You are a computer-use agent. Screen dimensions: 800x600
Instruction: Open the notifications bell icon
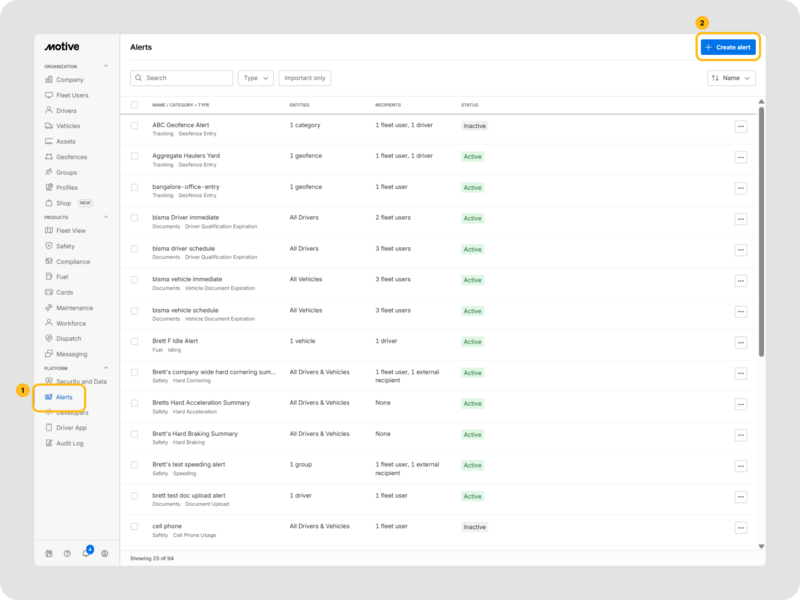(x=86, y=553)
